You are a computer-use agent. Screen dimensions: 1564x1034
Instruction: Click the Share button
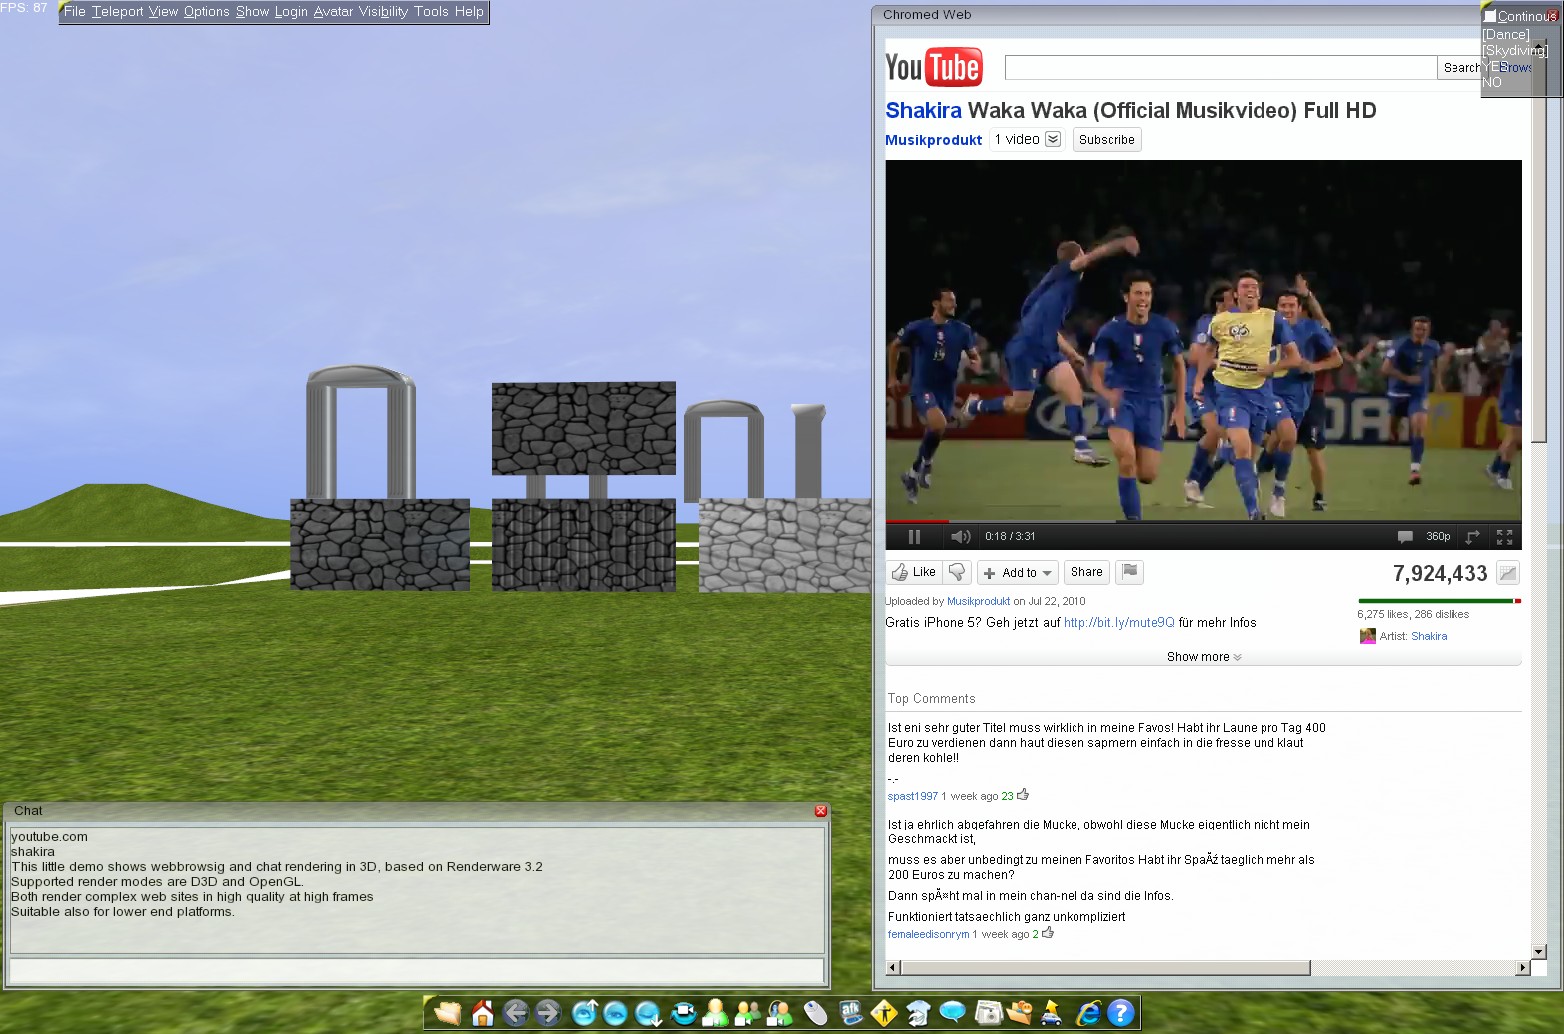click(1086, 572)
